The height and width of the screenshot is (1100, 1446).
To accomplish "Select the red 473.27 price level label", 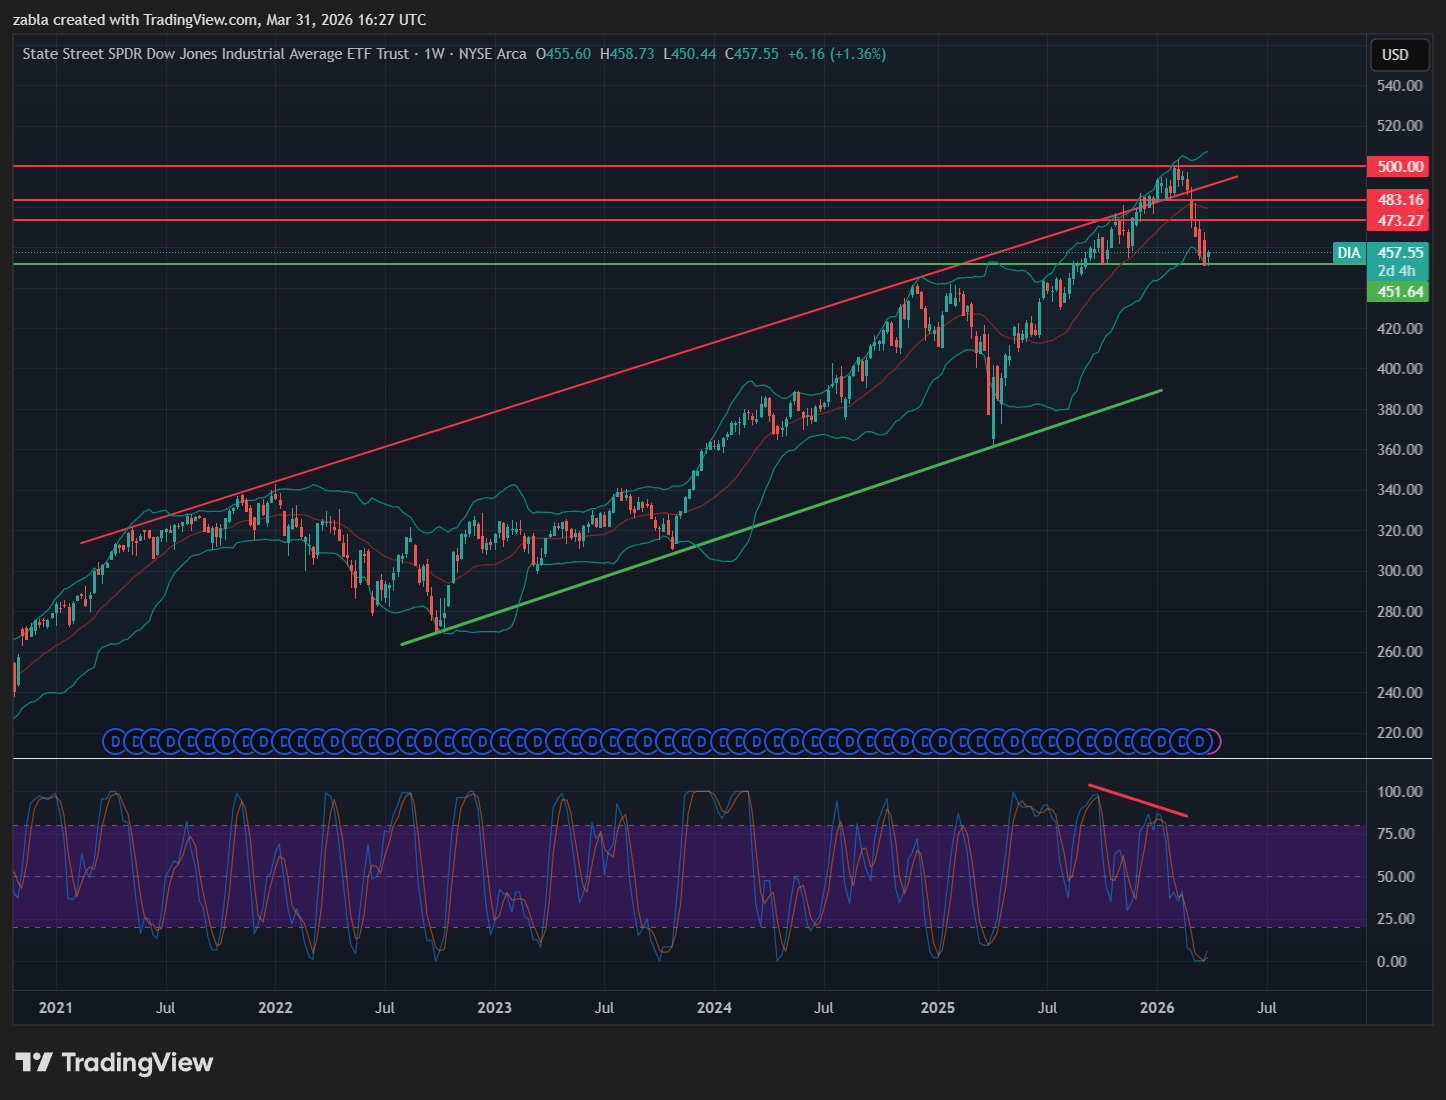I will point(1399,221).
